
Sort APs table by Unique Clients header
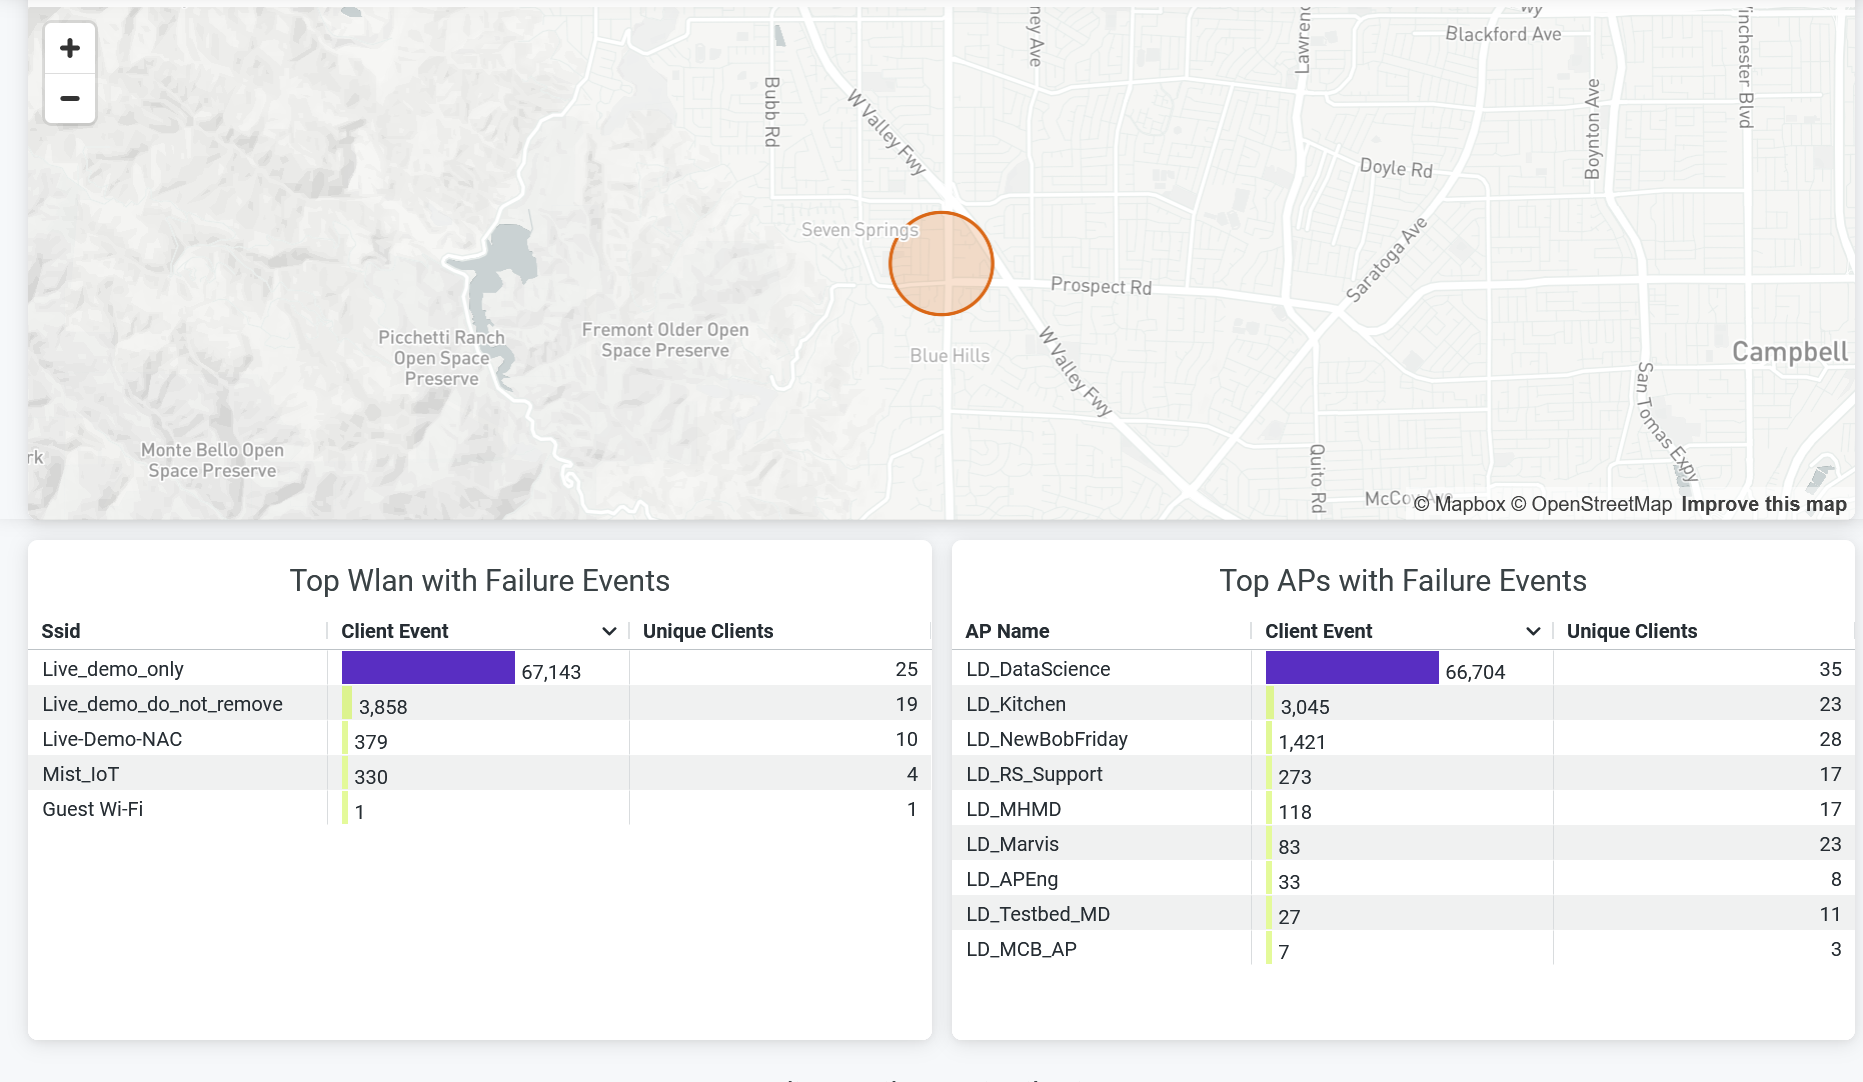point(1632,631)
